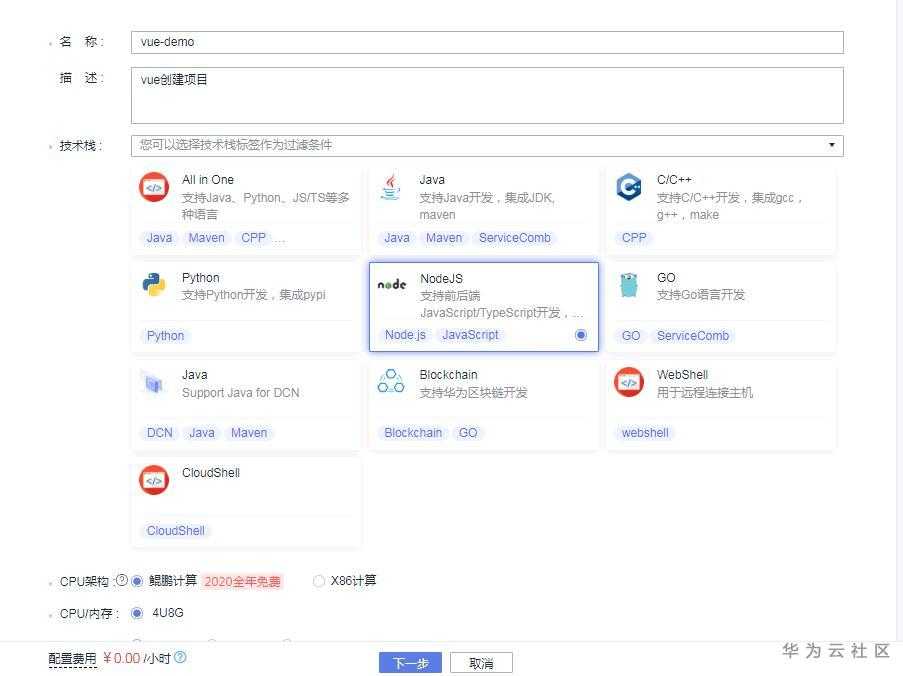This screenshot has width=903, height=676.
Task: Click Maven tag on Java DCN card
Action: pyautogui.click(x=249, y=432)
